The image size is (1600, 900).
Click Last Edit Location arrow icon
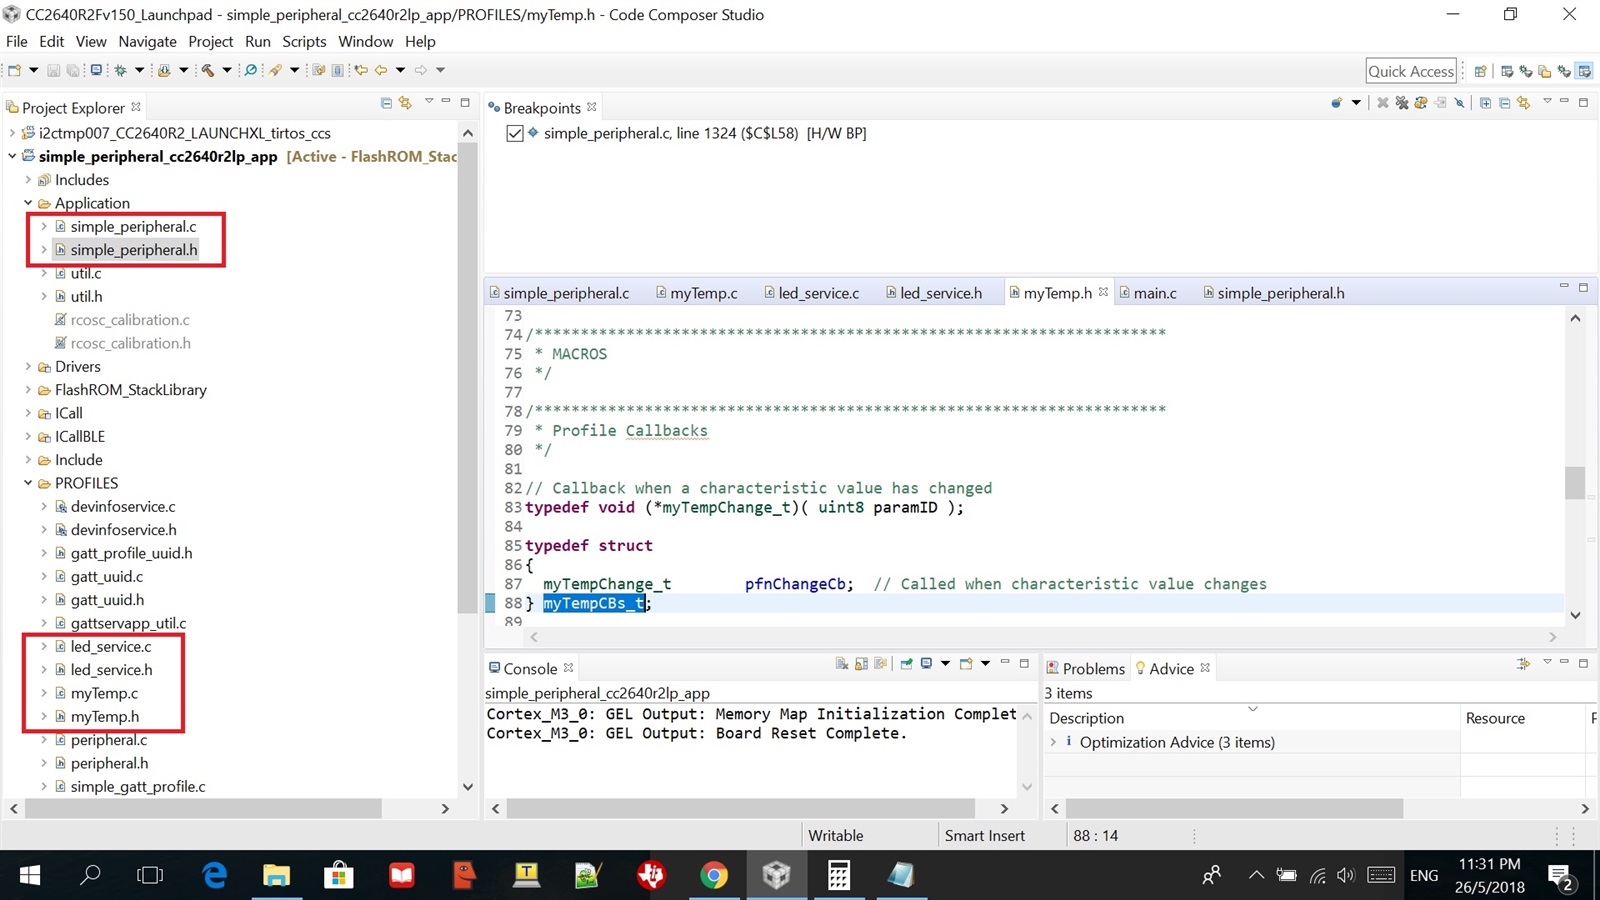pyautogui.click(x=360, y=70)
